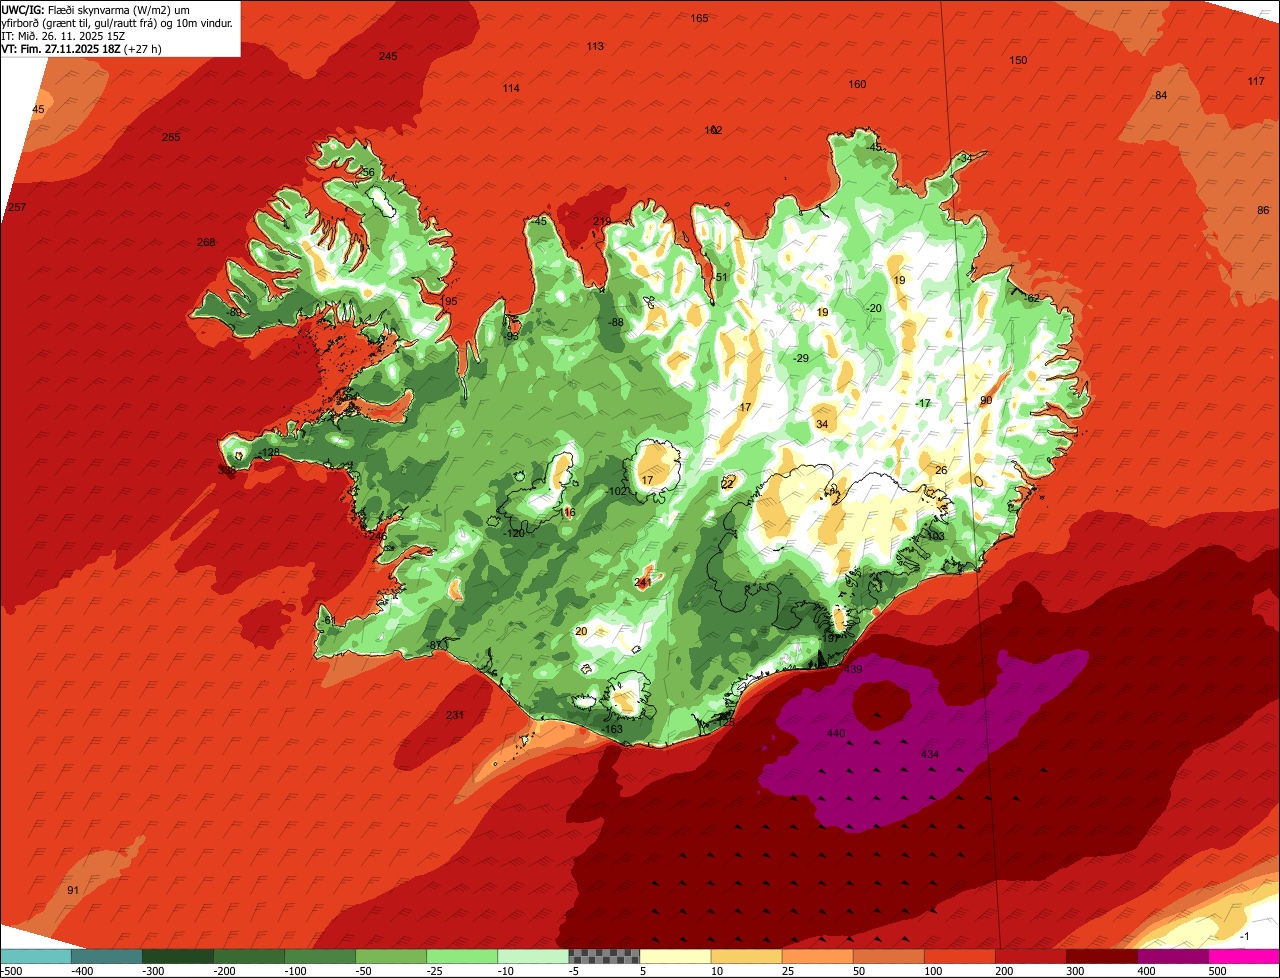1280x978 pixels.
Task: Click the map value "434"
Action: (x=930, y=753)
